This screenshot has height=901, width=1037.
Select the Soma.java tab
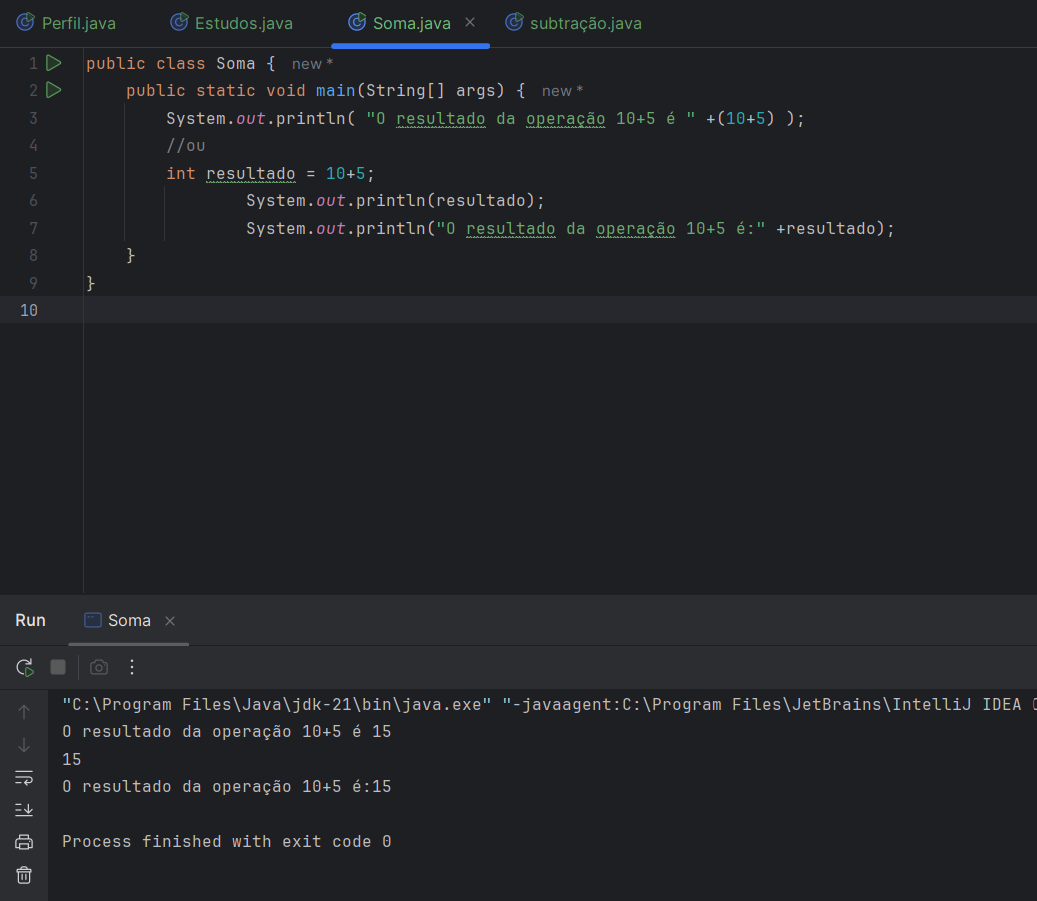(411, 23)
